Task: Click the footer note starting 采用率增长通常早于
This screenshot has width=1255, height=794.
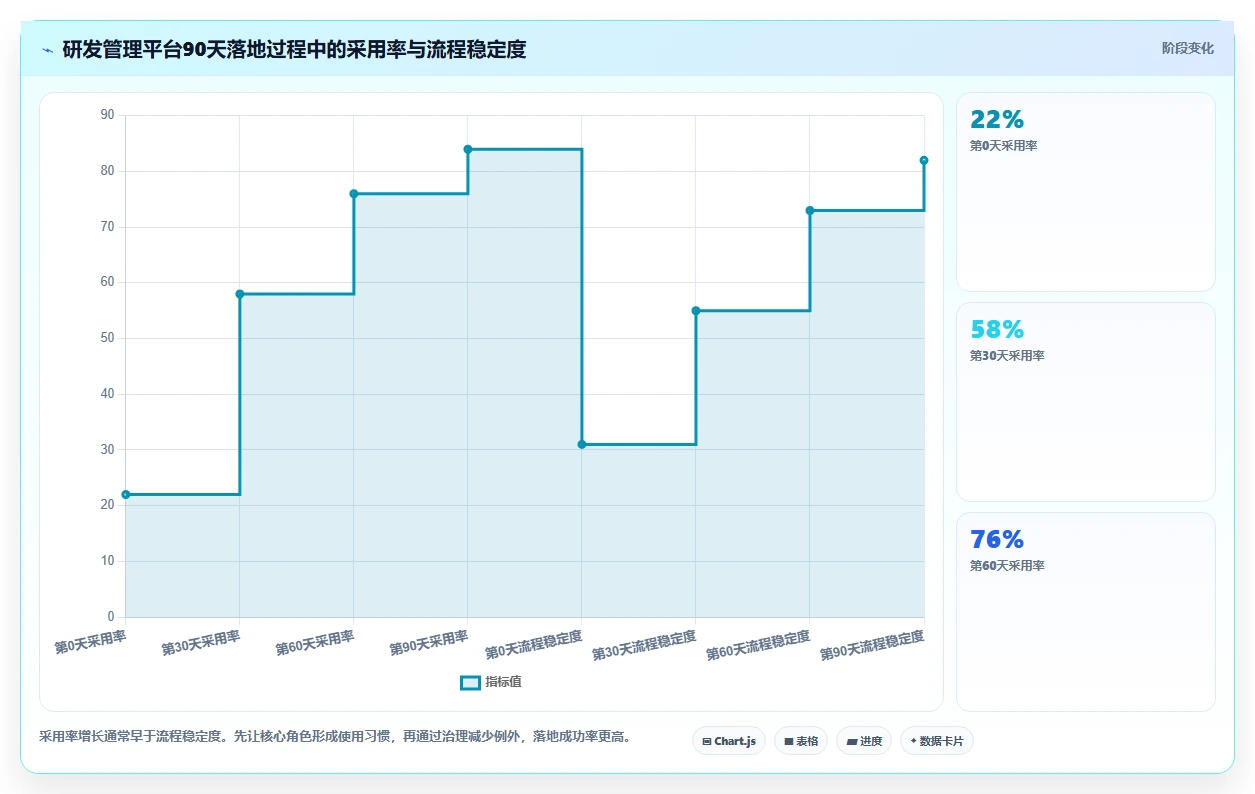Action: [335, 737]
